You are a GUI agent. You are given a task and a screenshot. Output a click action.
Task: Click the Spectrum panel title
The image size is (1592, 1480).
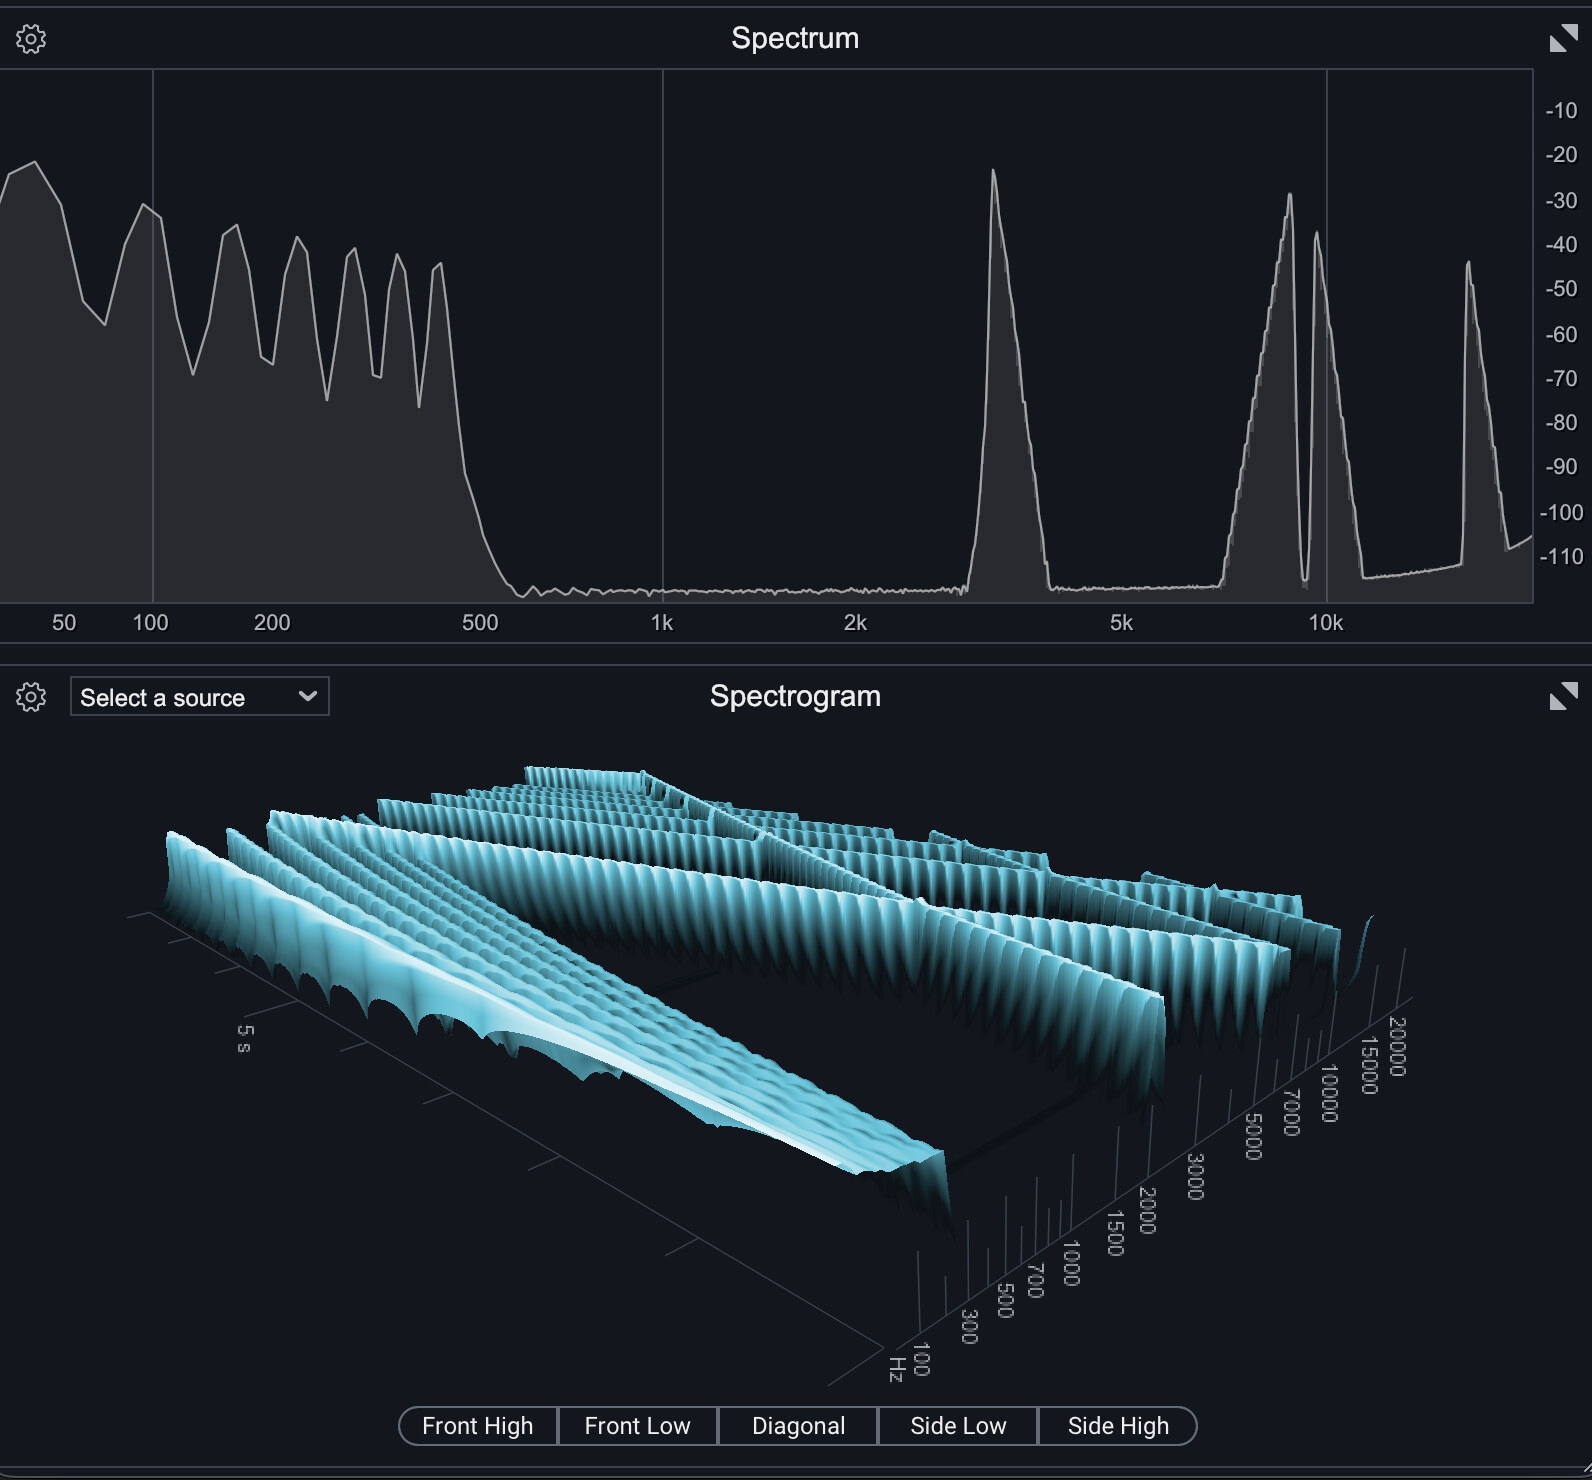795,38
